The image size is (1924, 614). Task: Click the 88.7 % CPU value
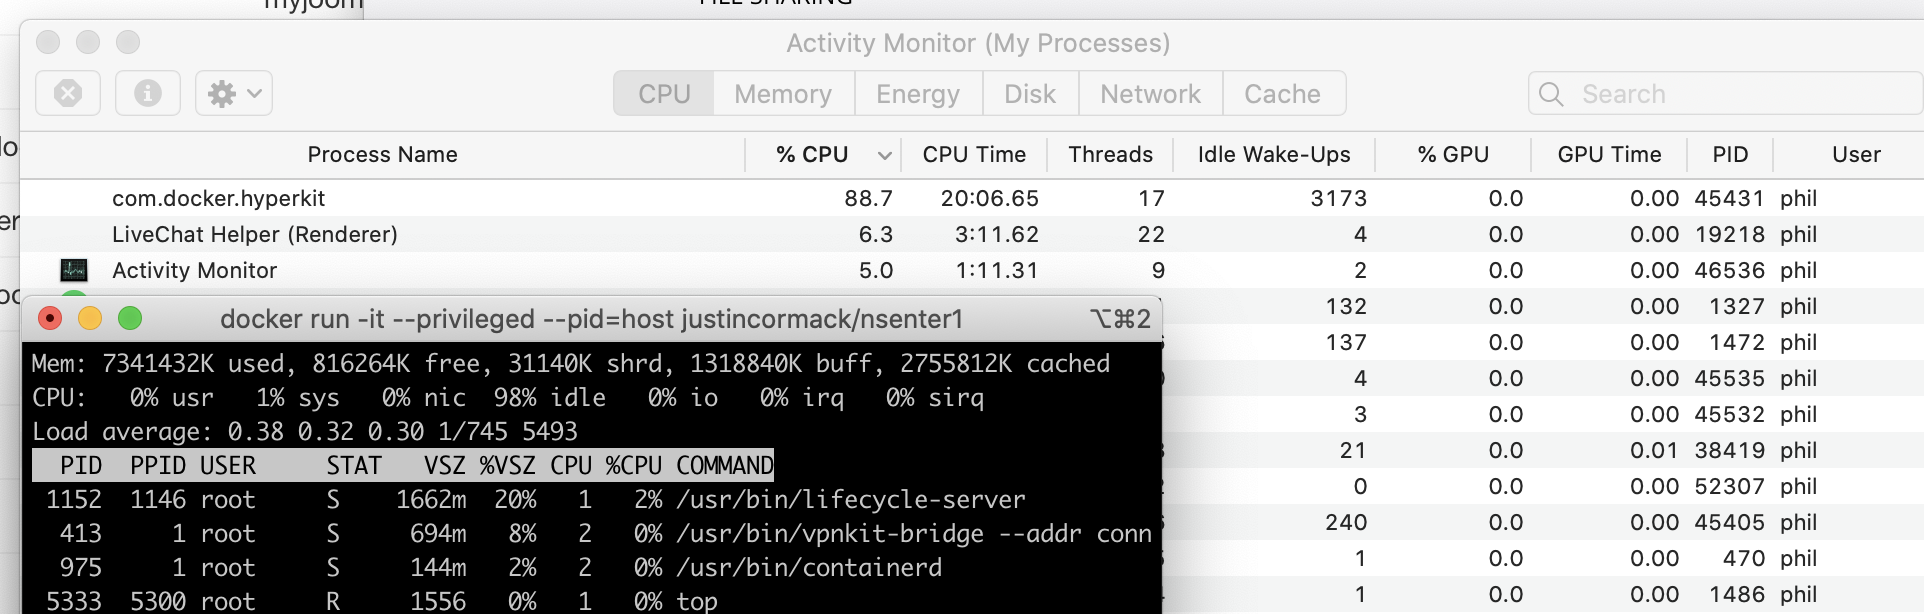pyautogui.click(x=868, y=198)
